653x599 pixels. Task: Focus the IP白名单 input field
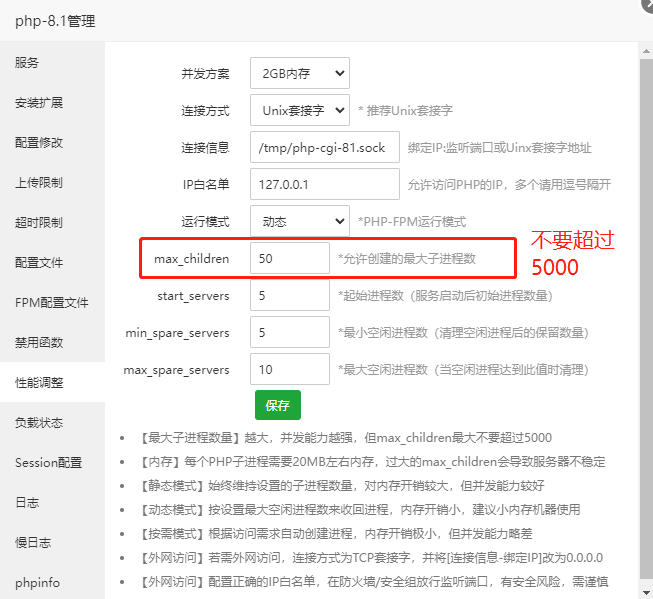tap(324, 184)
